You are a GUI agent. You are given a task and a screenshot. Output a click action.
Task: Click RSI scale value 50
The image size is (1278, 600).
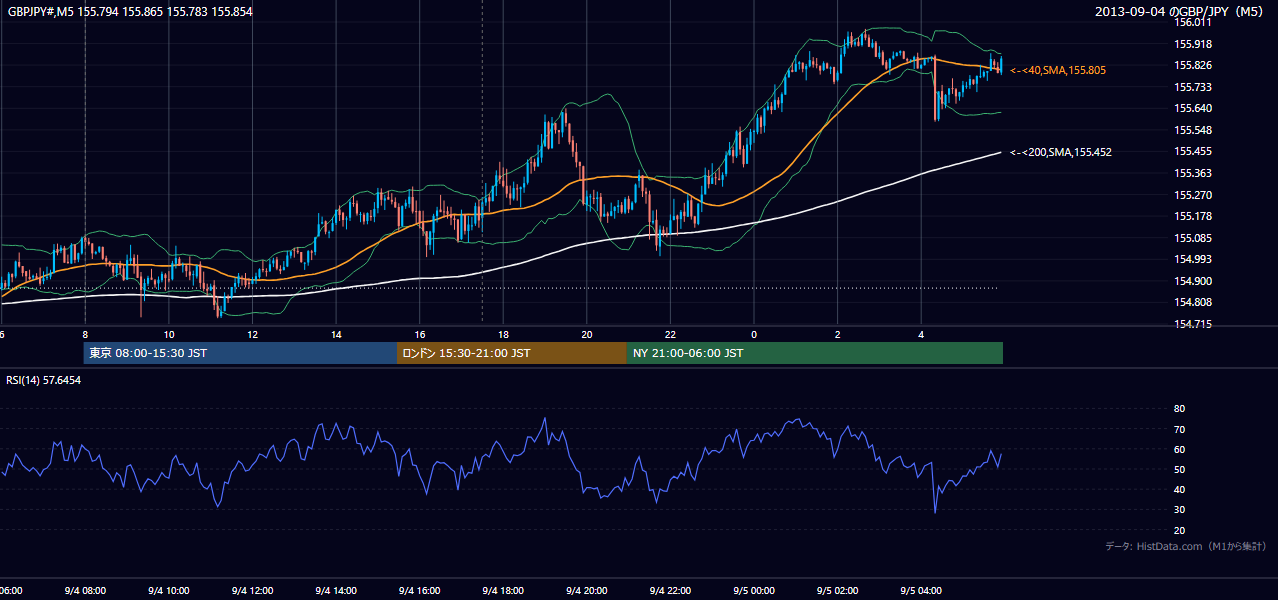[x=1179, y=469]
